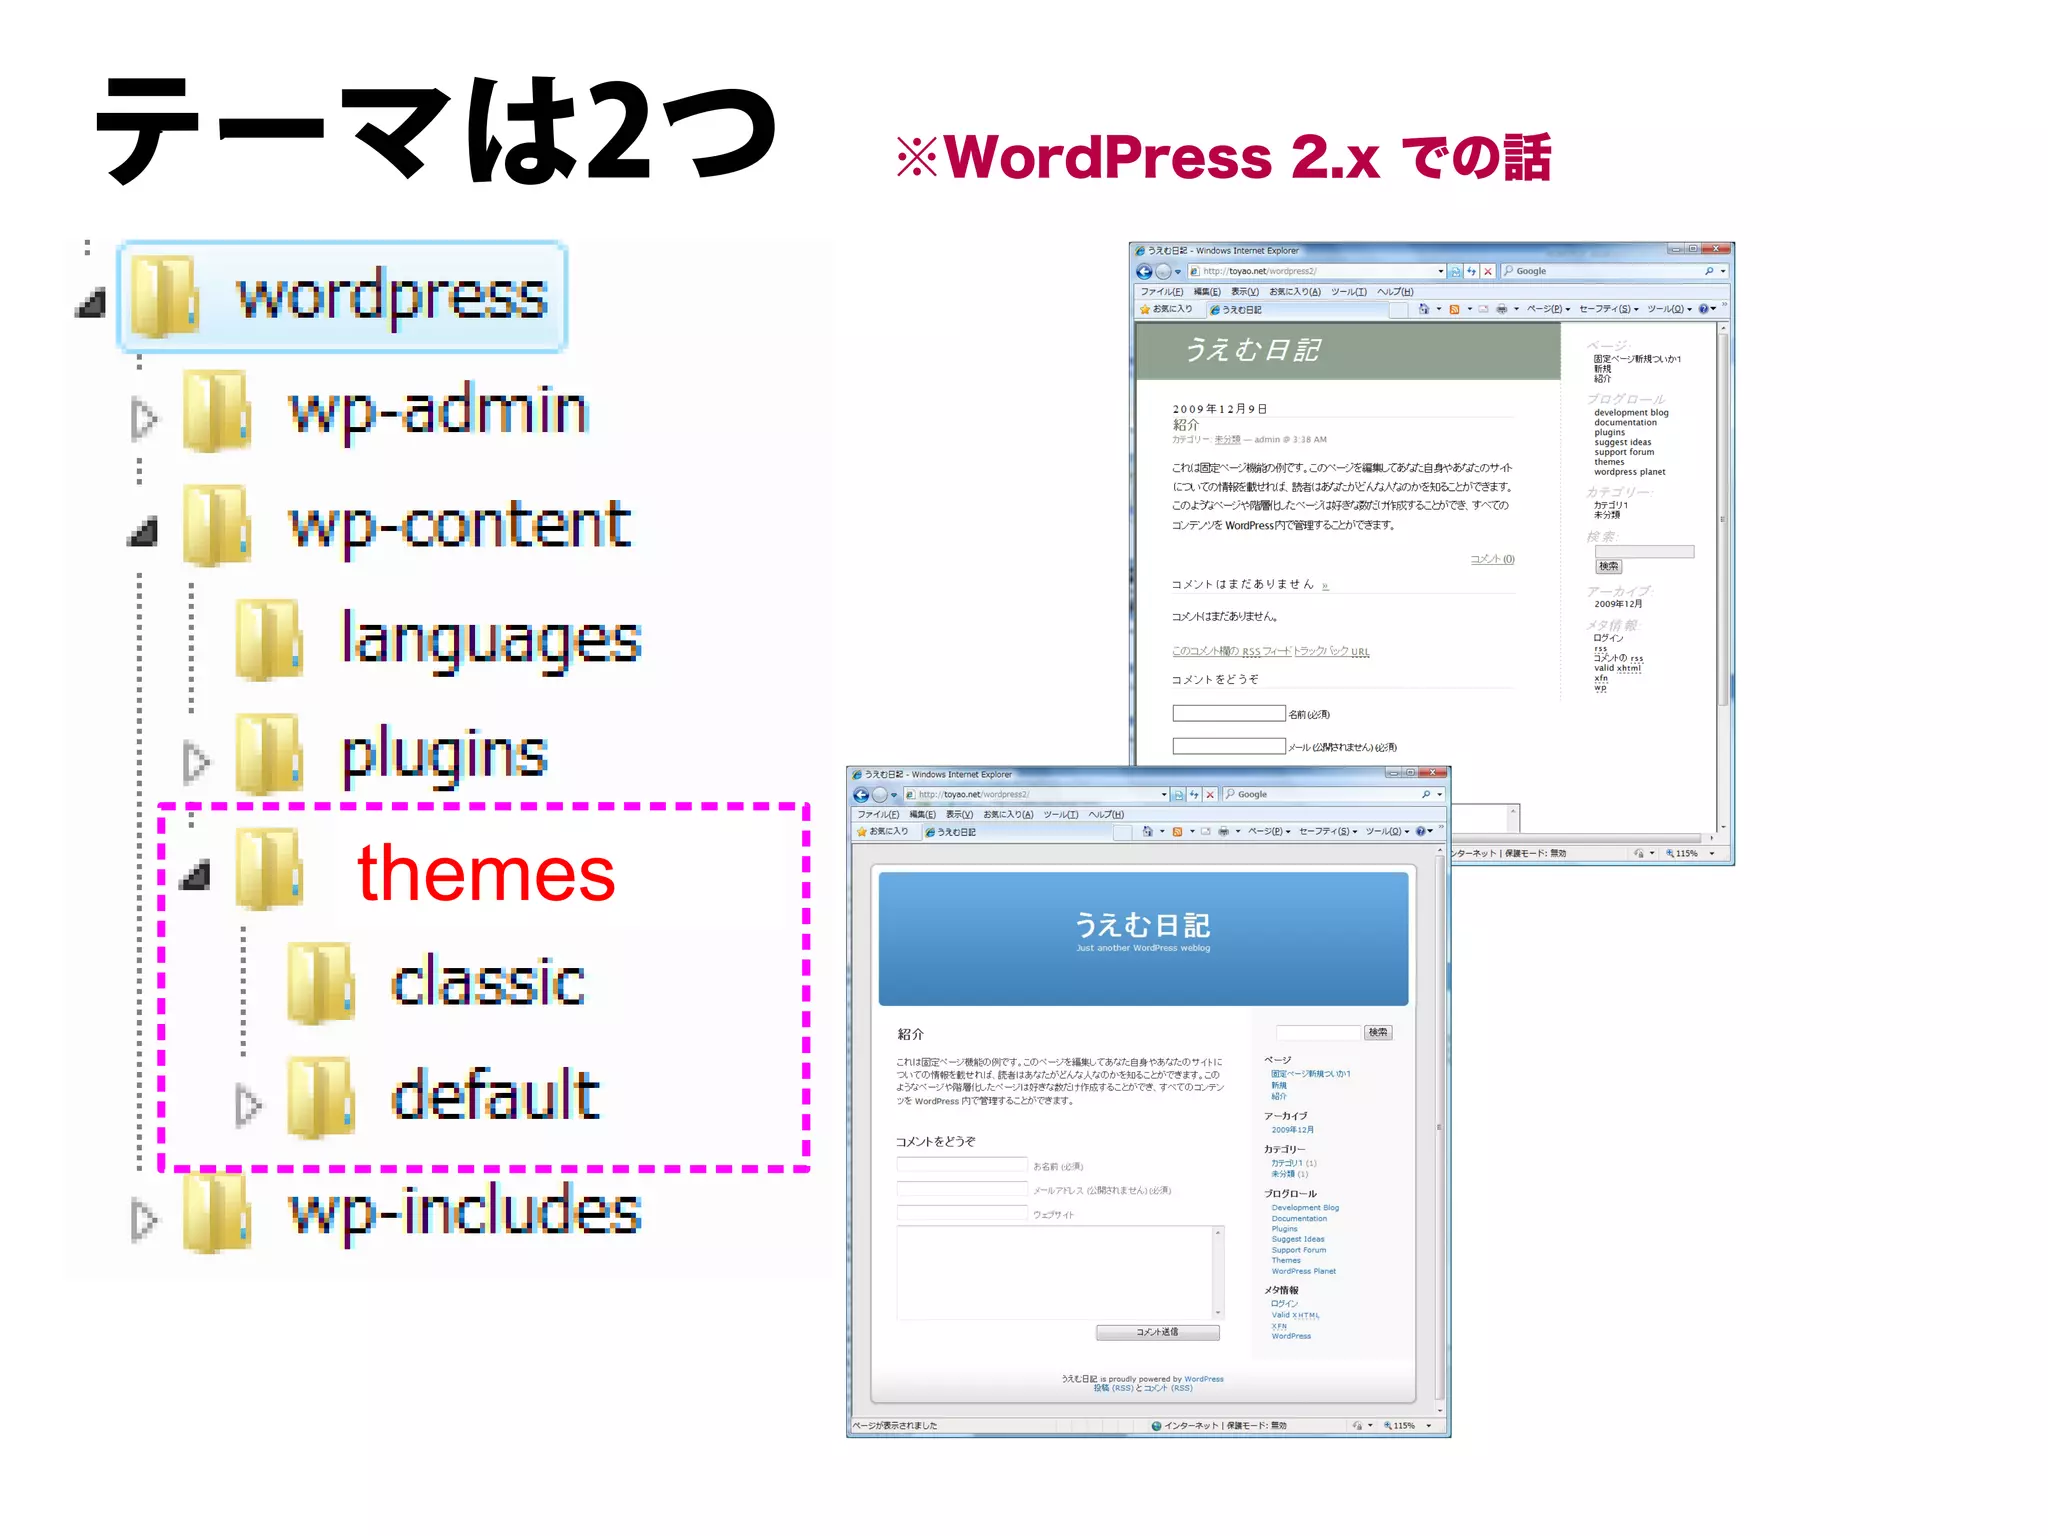Open the Home icon in rear IE toolbar

click(x=1424, y=309)
